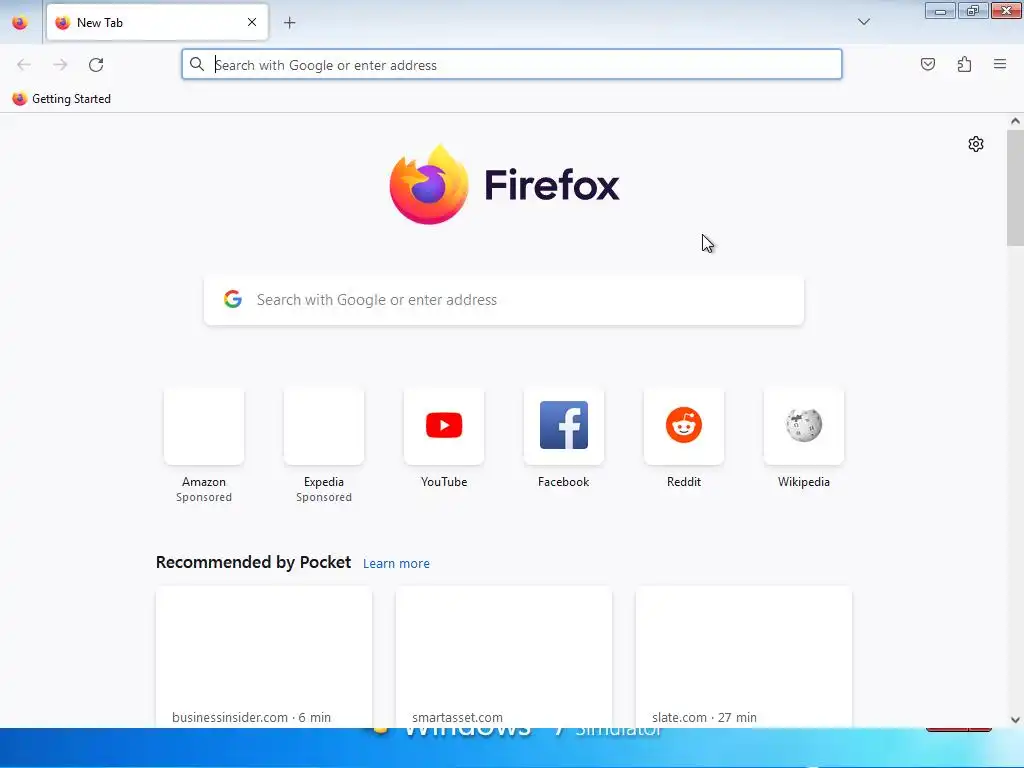Open the slate.com Pocket story card
The image size is (1024, 768).
point(744,657)
